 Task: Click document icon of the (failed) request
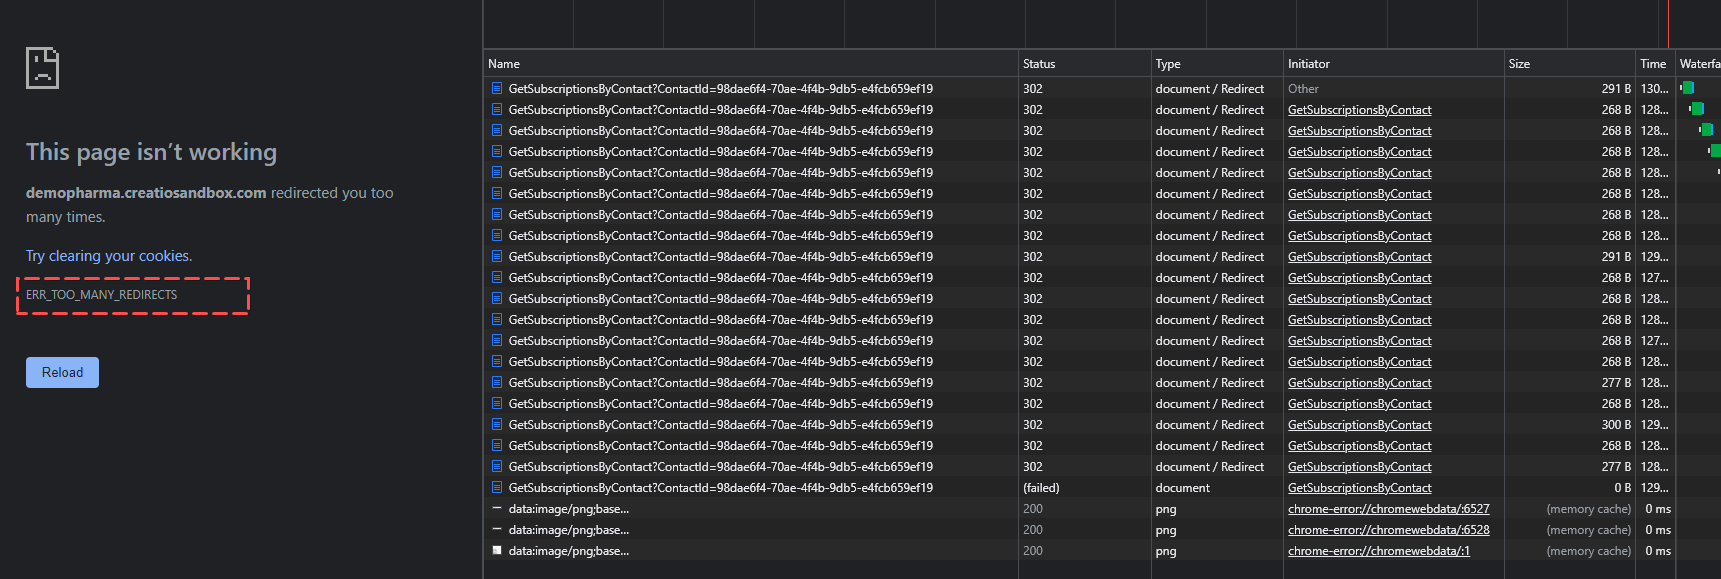tap(497, 488)
